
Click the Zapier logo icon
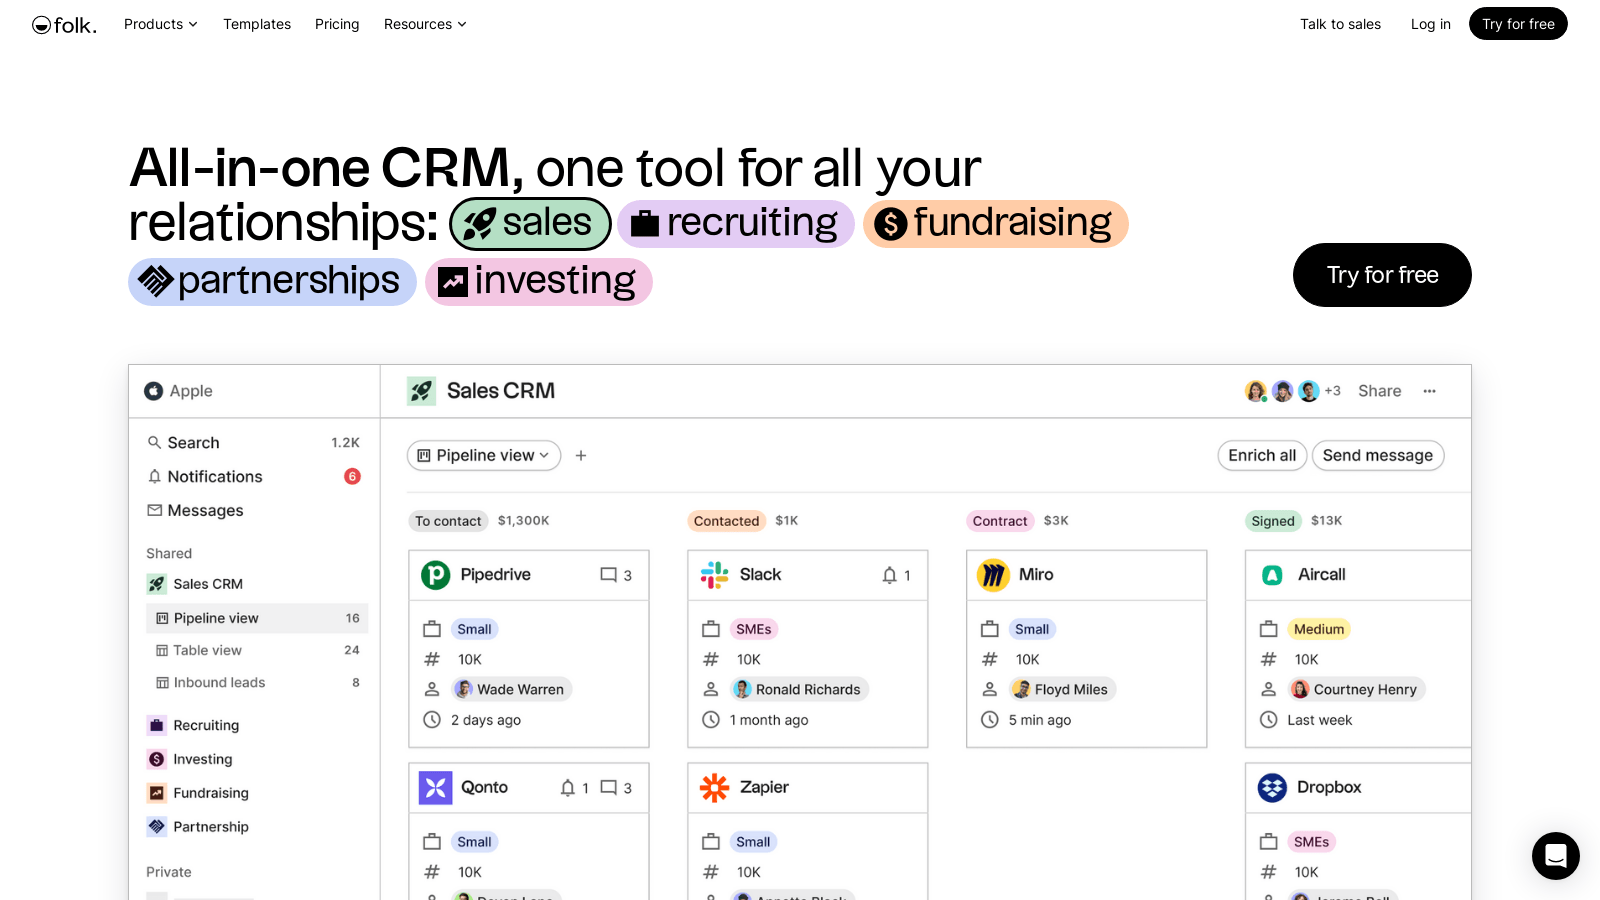coord(714,788)
